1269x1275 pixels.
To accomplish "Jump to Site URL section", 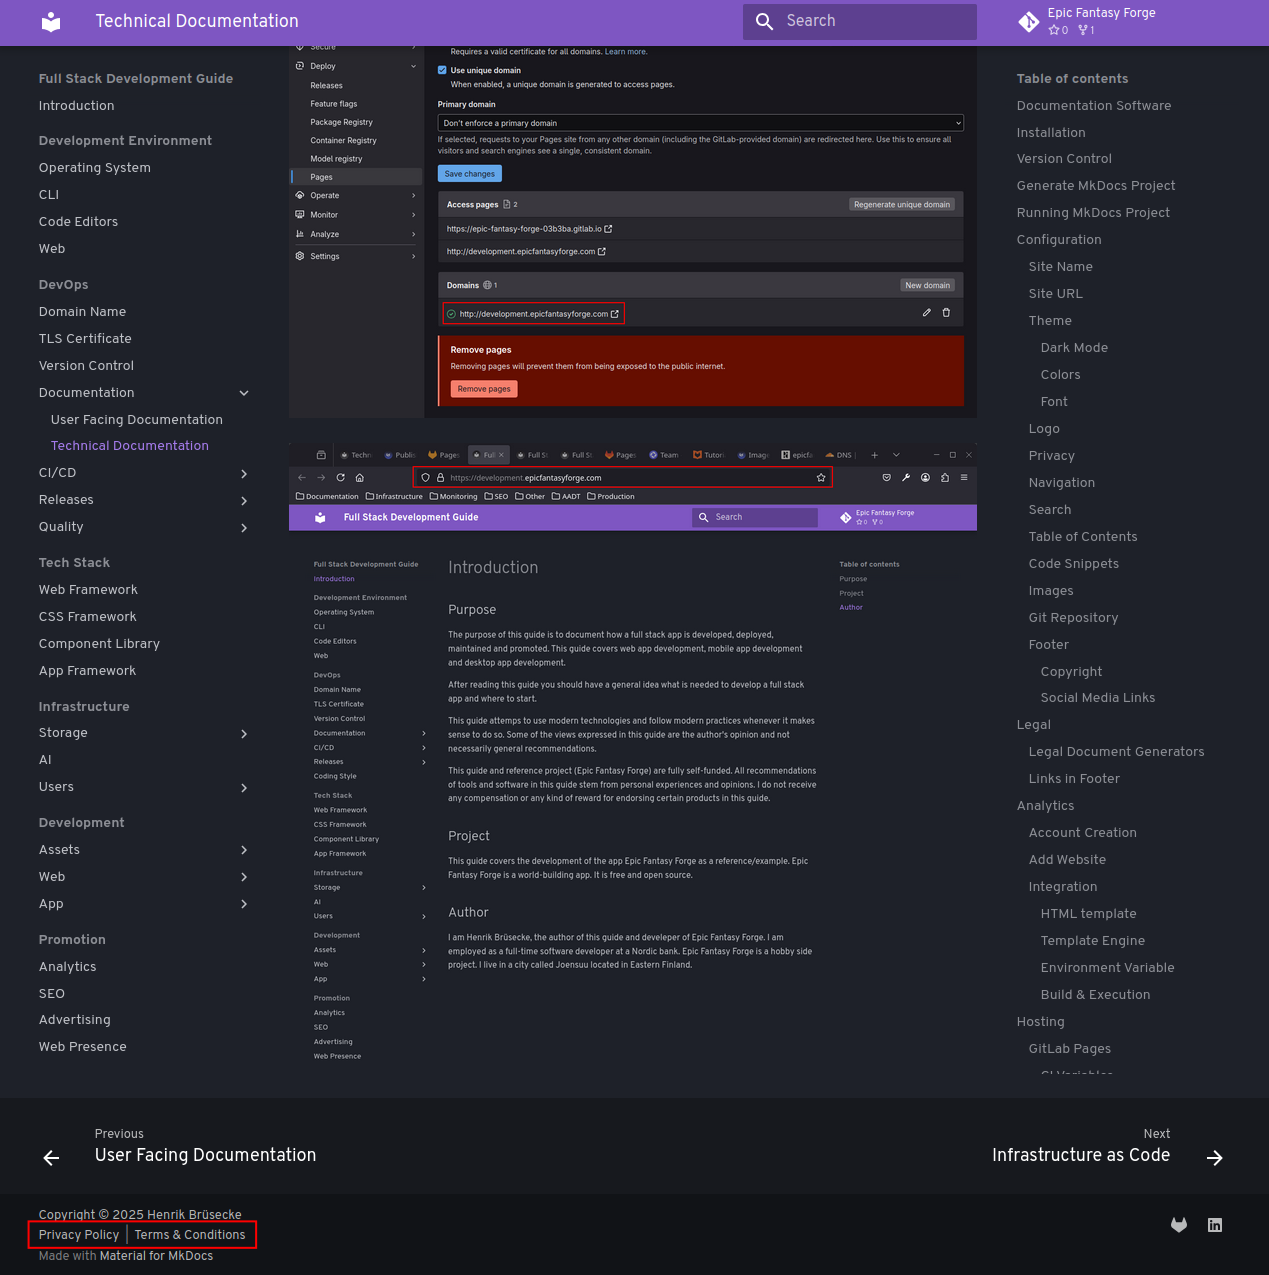I will point(1056,294).
